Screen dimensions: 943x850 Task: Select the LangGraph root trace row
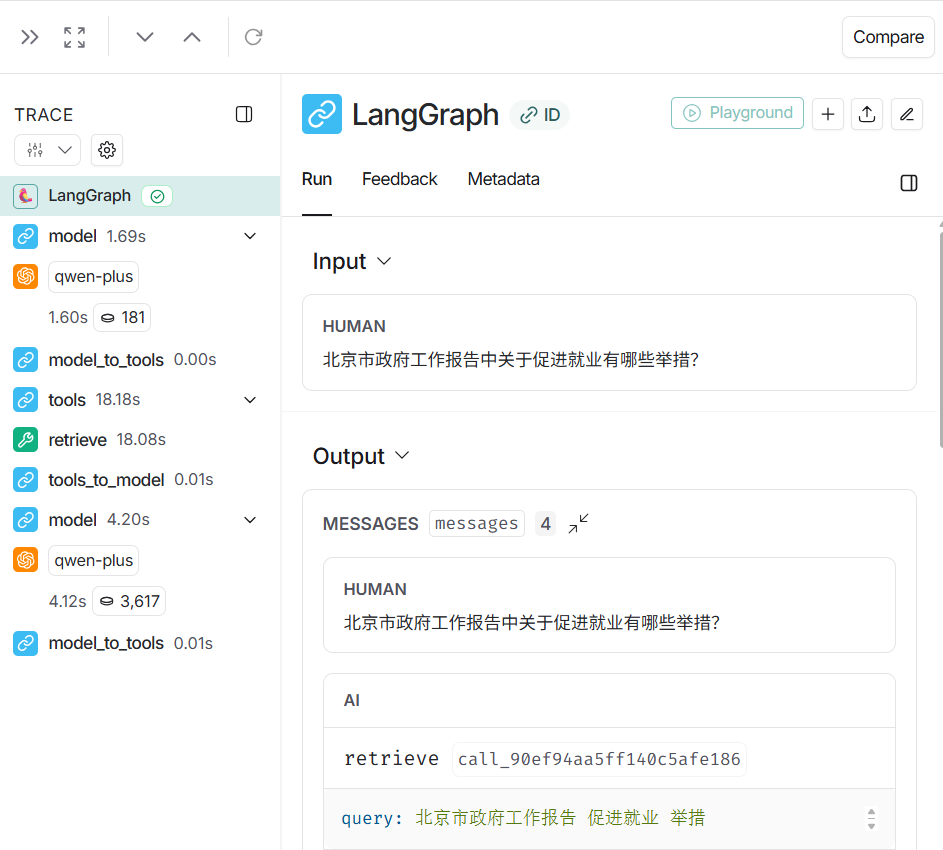coord(140,196)
